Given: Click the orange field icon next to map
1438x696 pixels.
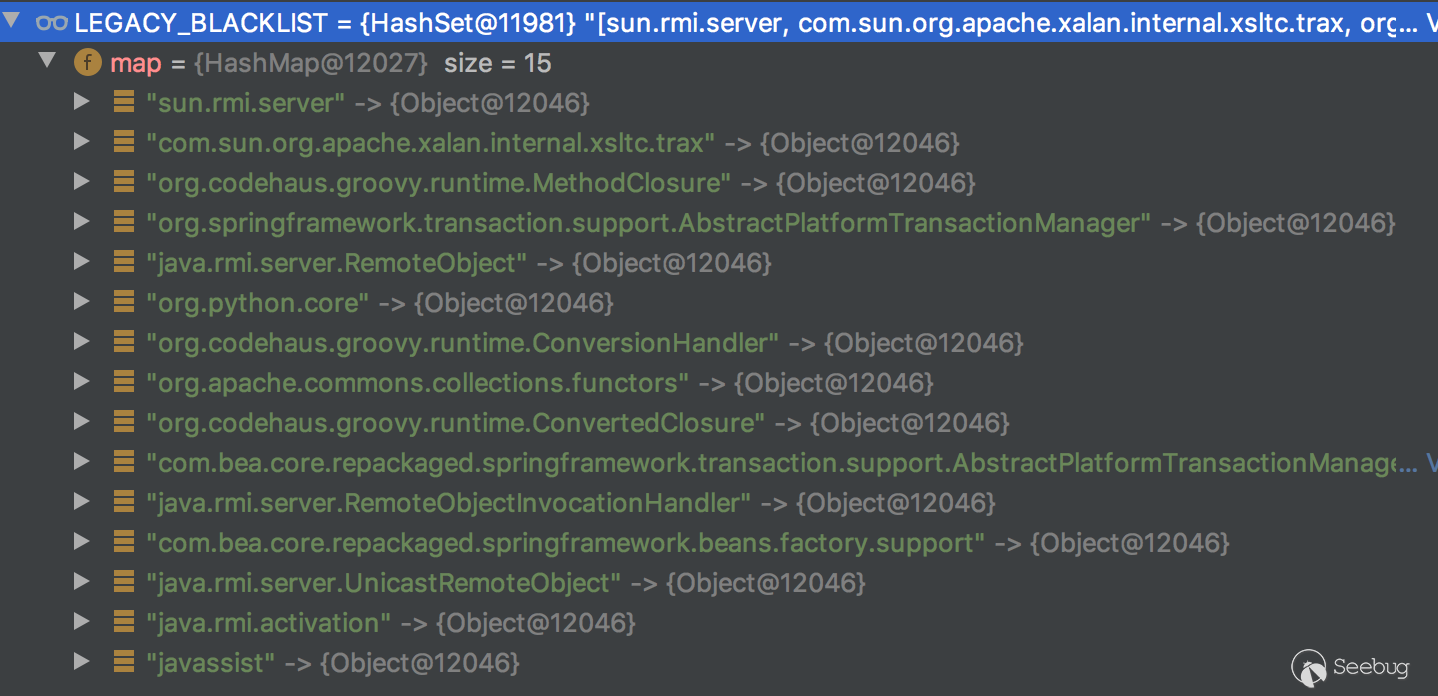Looking at the screenshot, I should (x=88, y=64).
